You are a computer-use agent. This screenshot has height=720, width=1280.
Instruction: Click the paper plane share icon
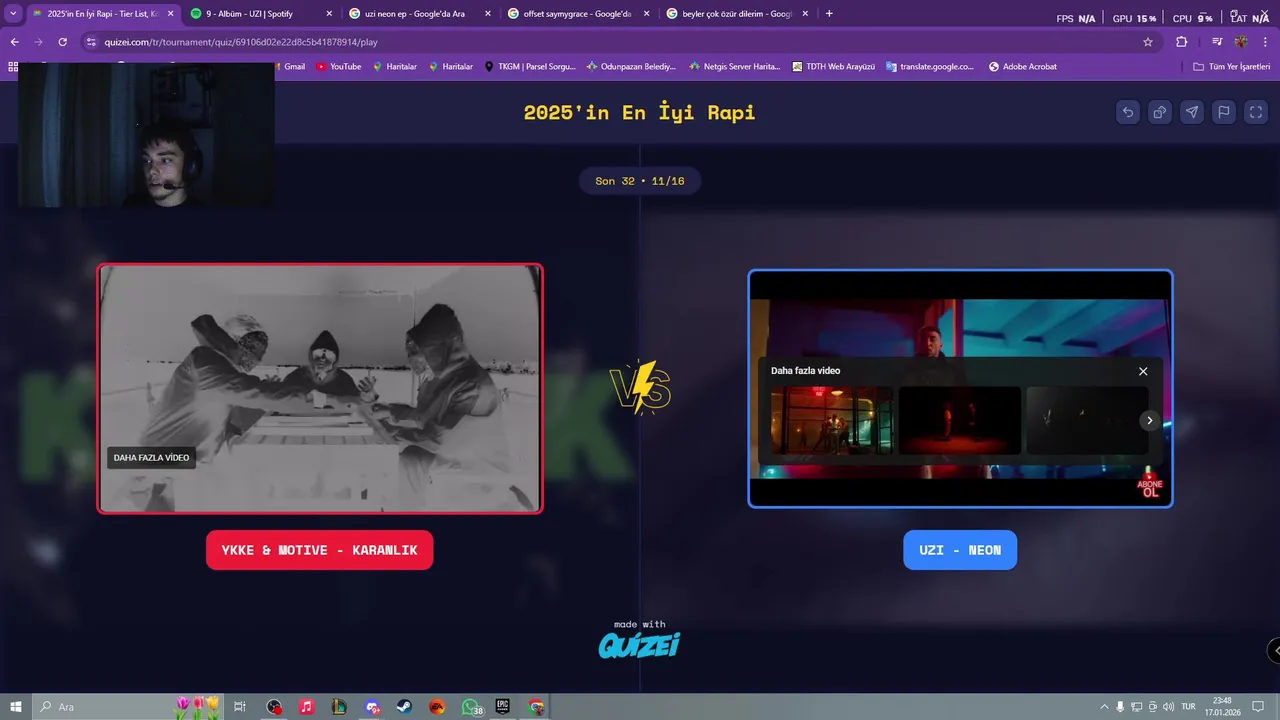point(1192,112)
